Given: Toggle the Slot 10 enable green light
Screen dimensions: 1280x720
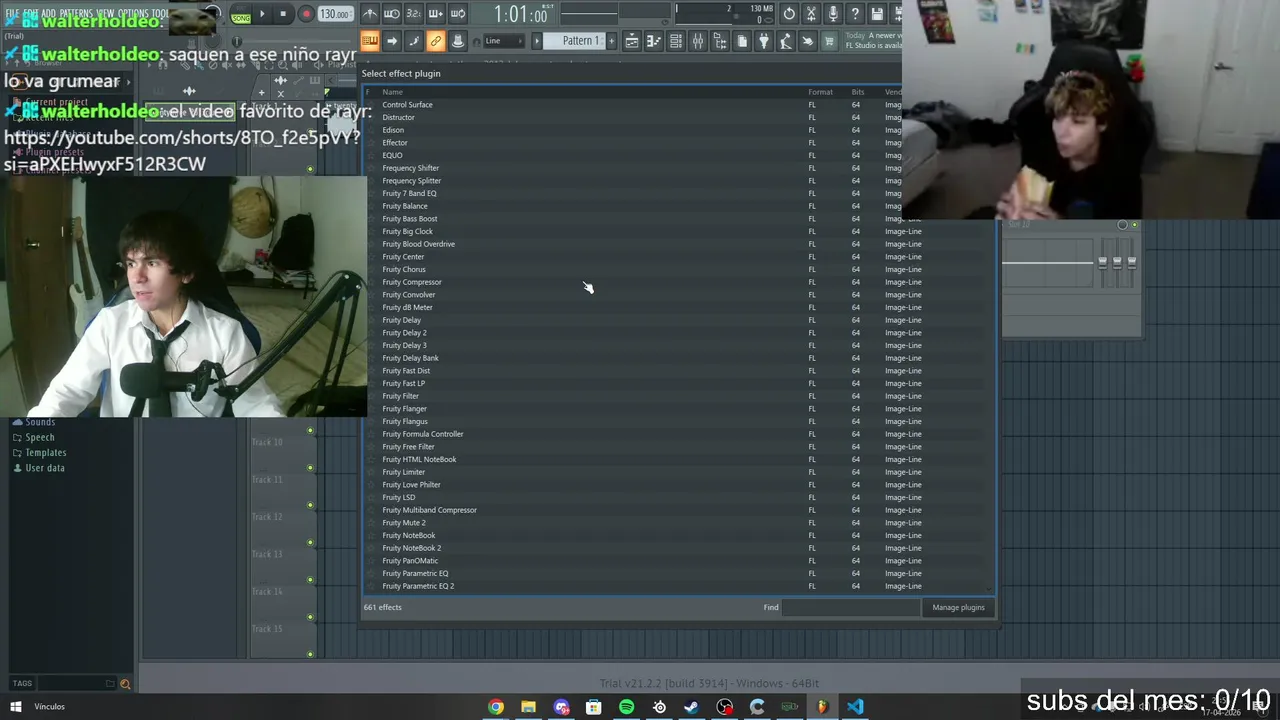Looking at the screenshot, I should click(1134, 225).
